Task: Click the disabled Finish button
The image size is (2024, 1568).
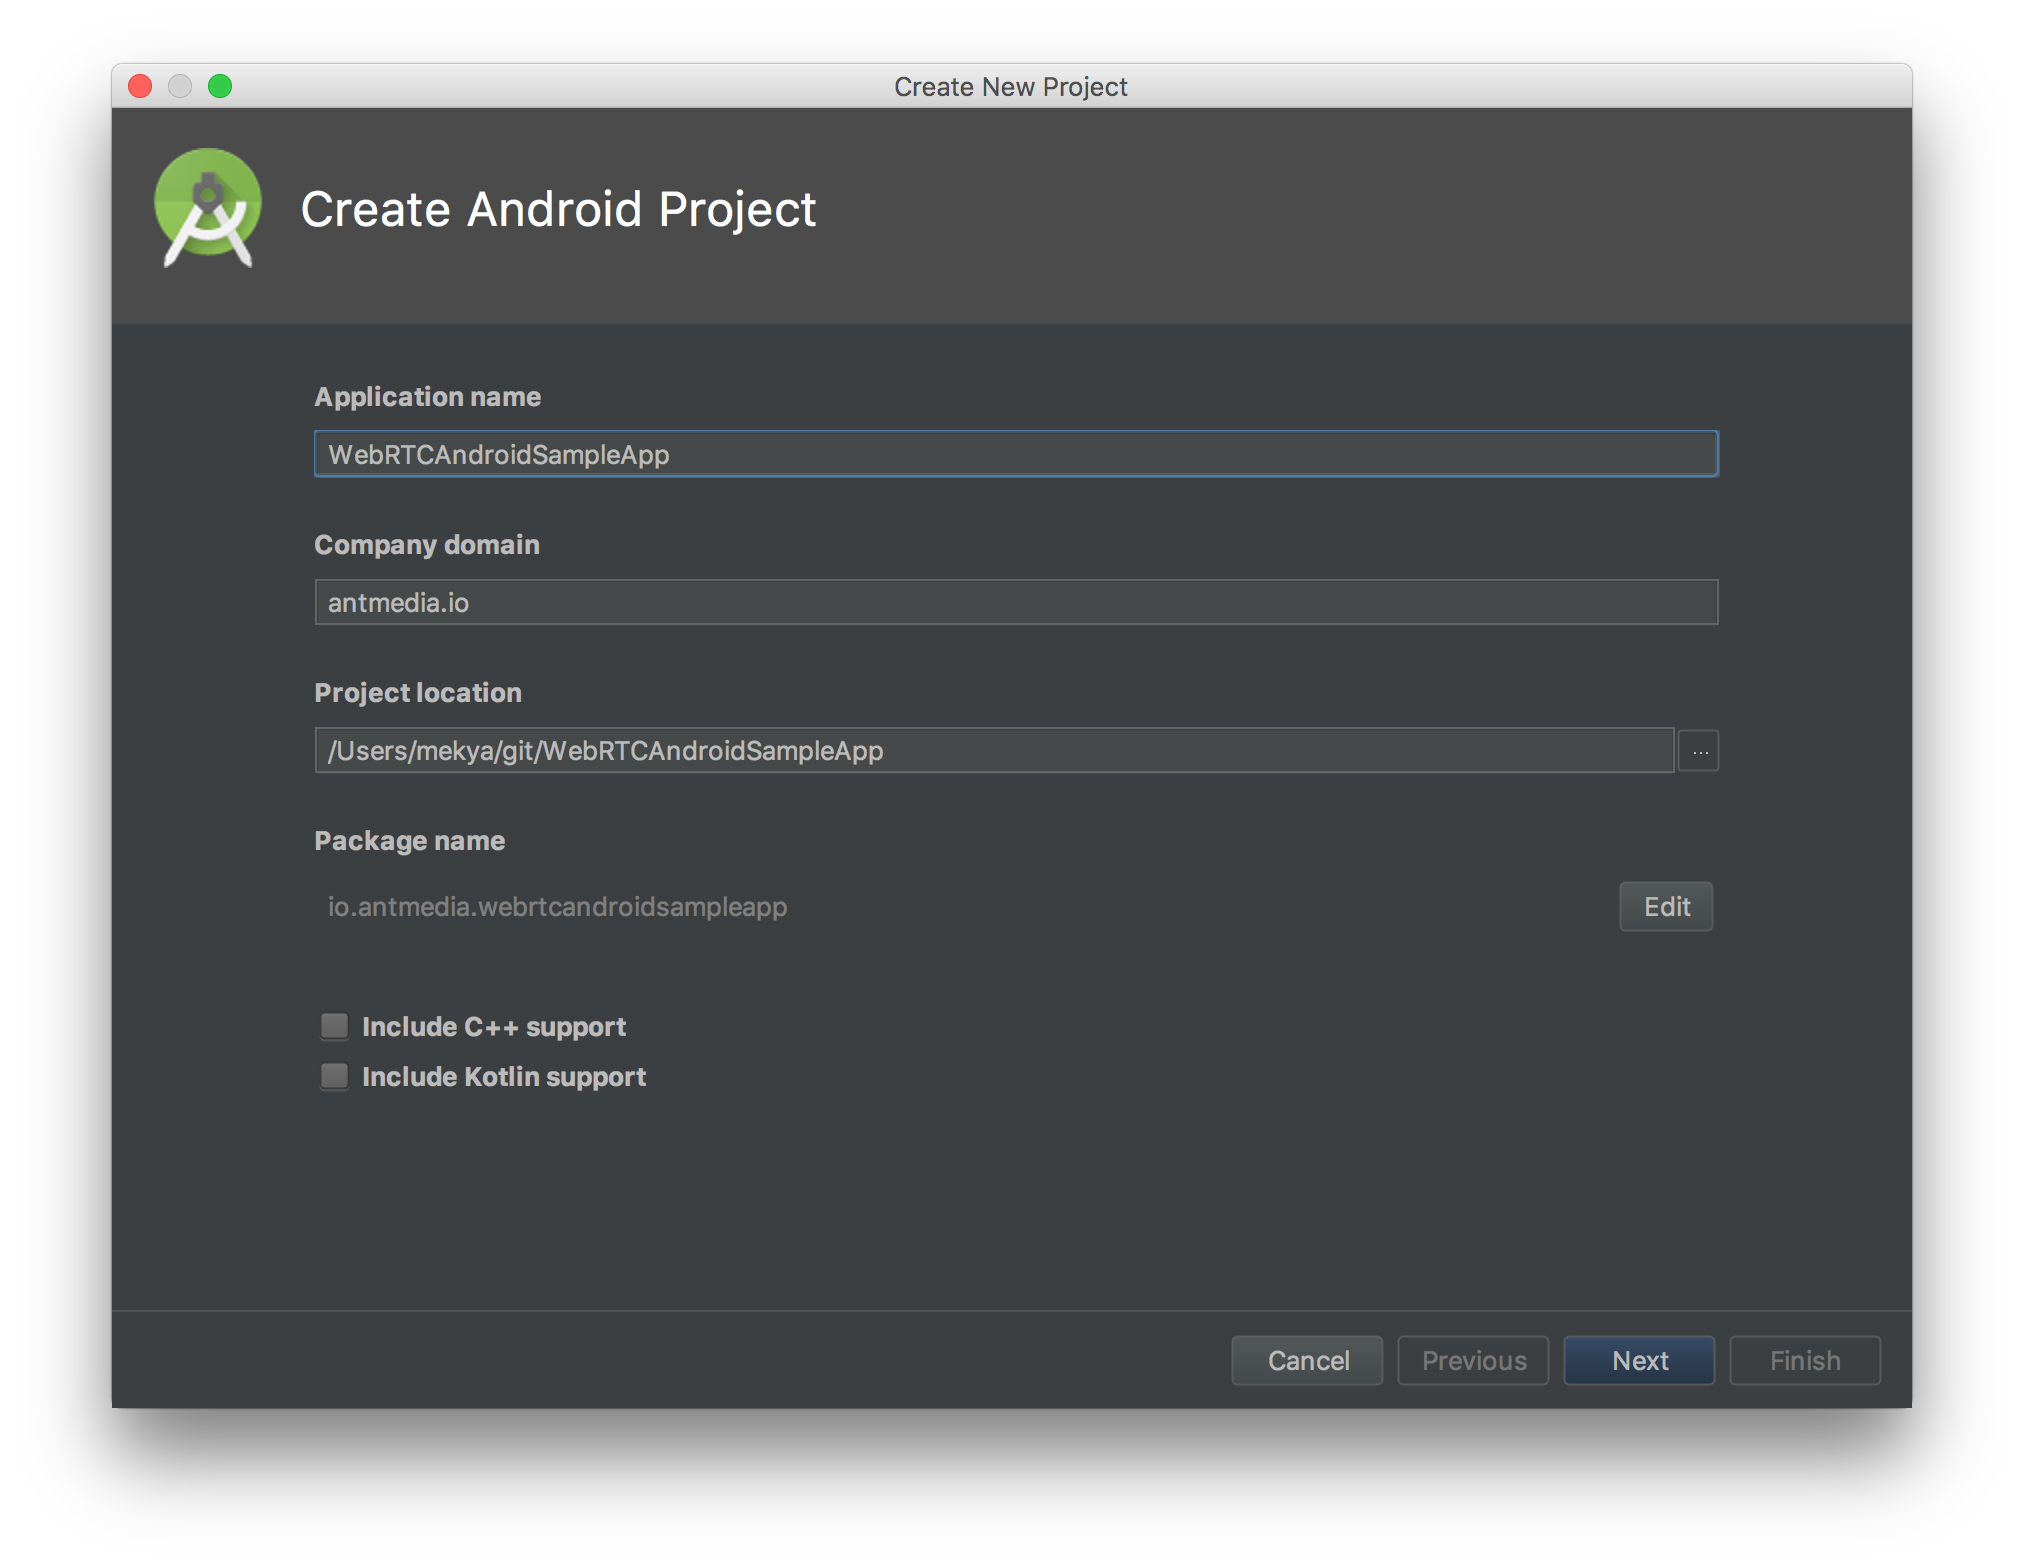Action: click(x=1805, y=1360)
